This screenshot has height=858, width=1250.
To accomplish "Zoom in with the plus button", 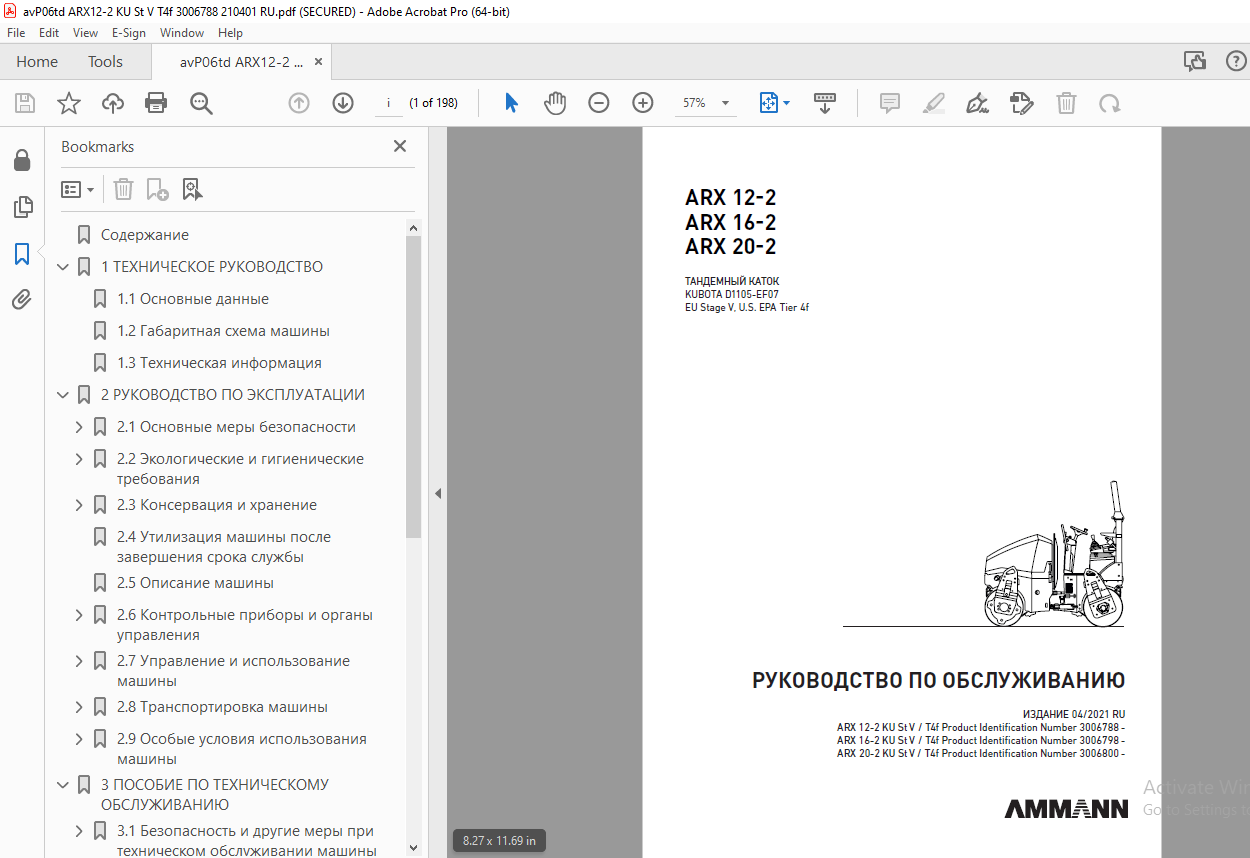I will click(643, 103).
